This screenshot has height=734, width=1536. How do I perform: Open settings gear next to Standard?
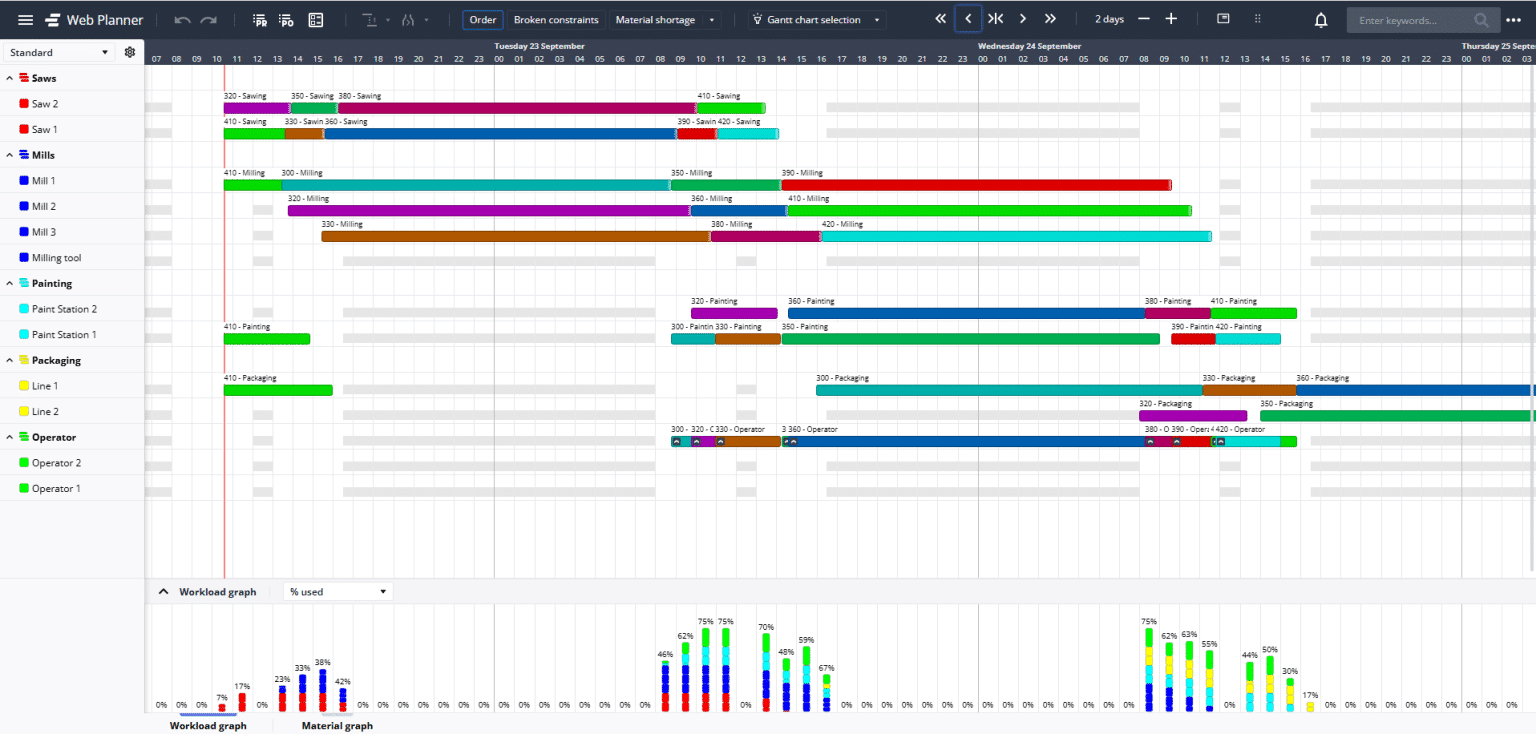(x=130, y=52)
